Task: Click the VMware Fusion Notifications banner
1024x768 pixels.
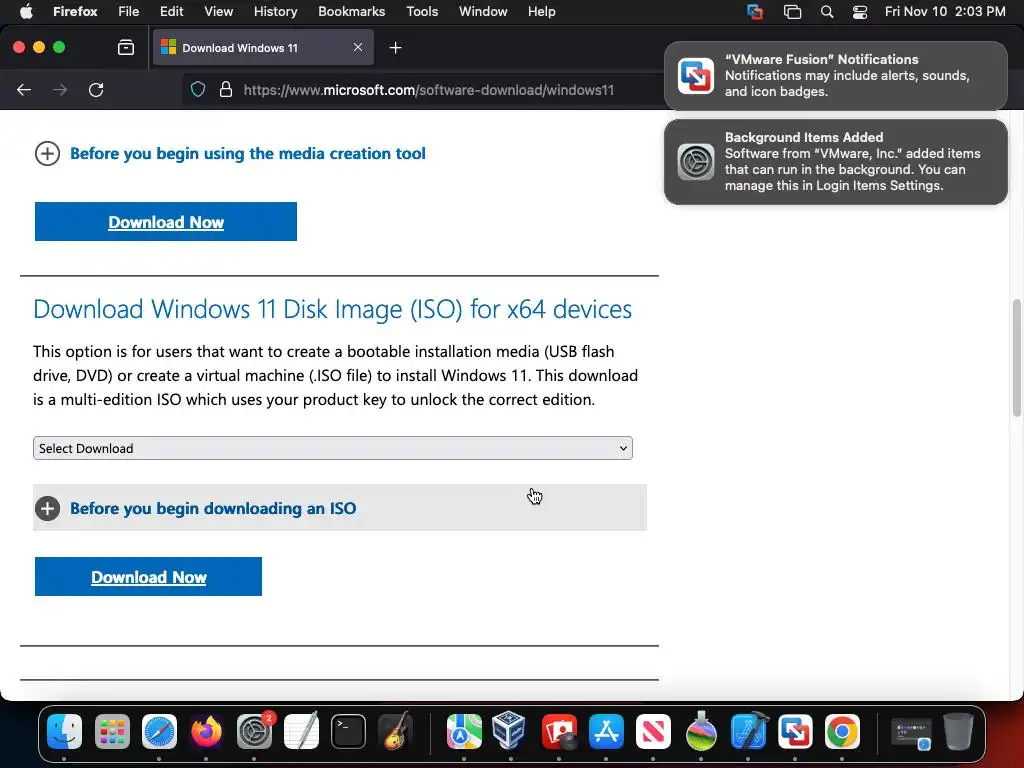Action: 836,75
